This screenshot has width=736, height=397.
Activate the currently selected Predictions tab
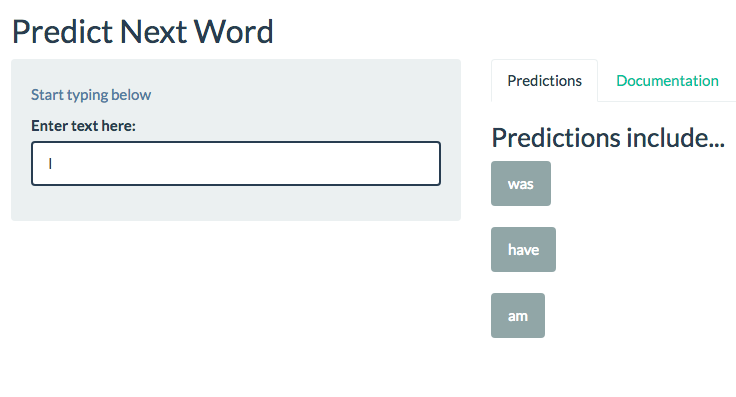(x=544, y=81)
